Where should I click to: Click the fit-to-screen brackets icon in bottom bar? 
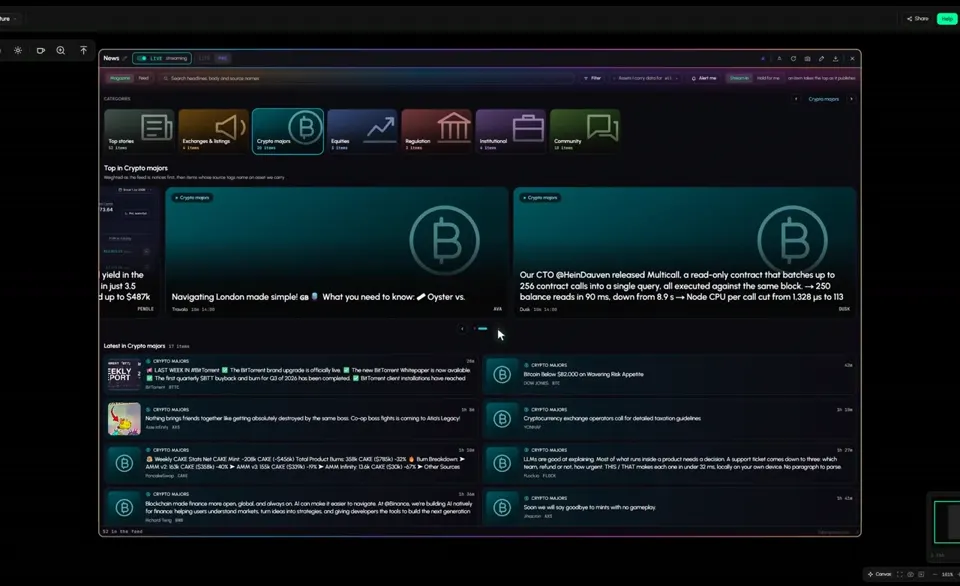[x=899, y=574]
